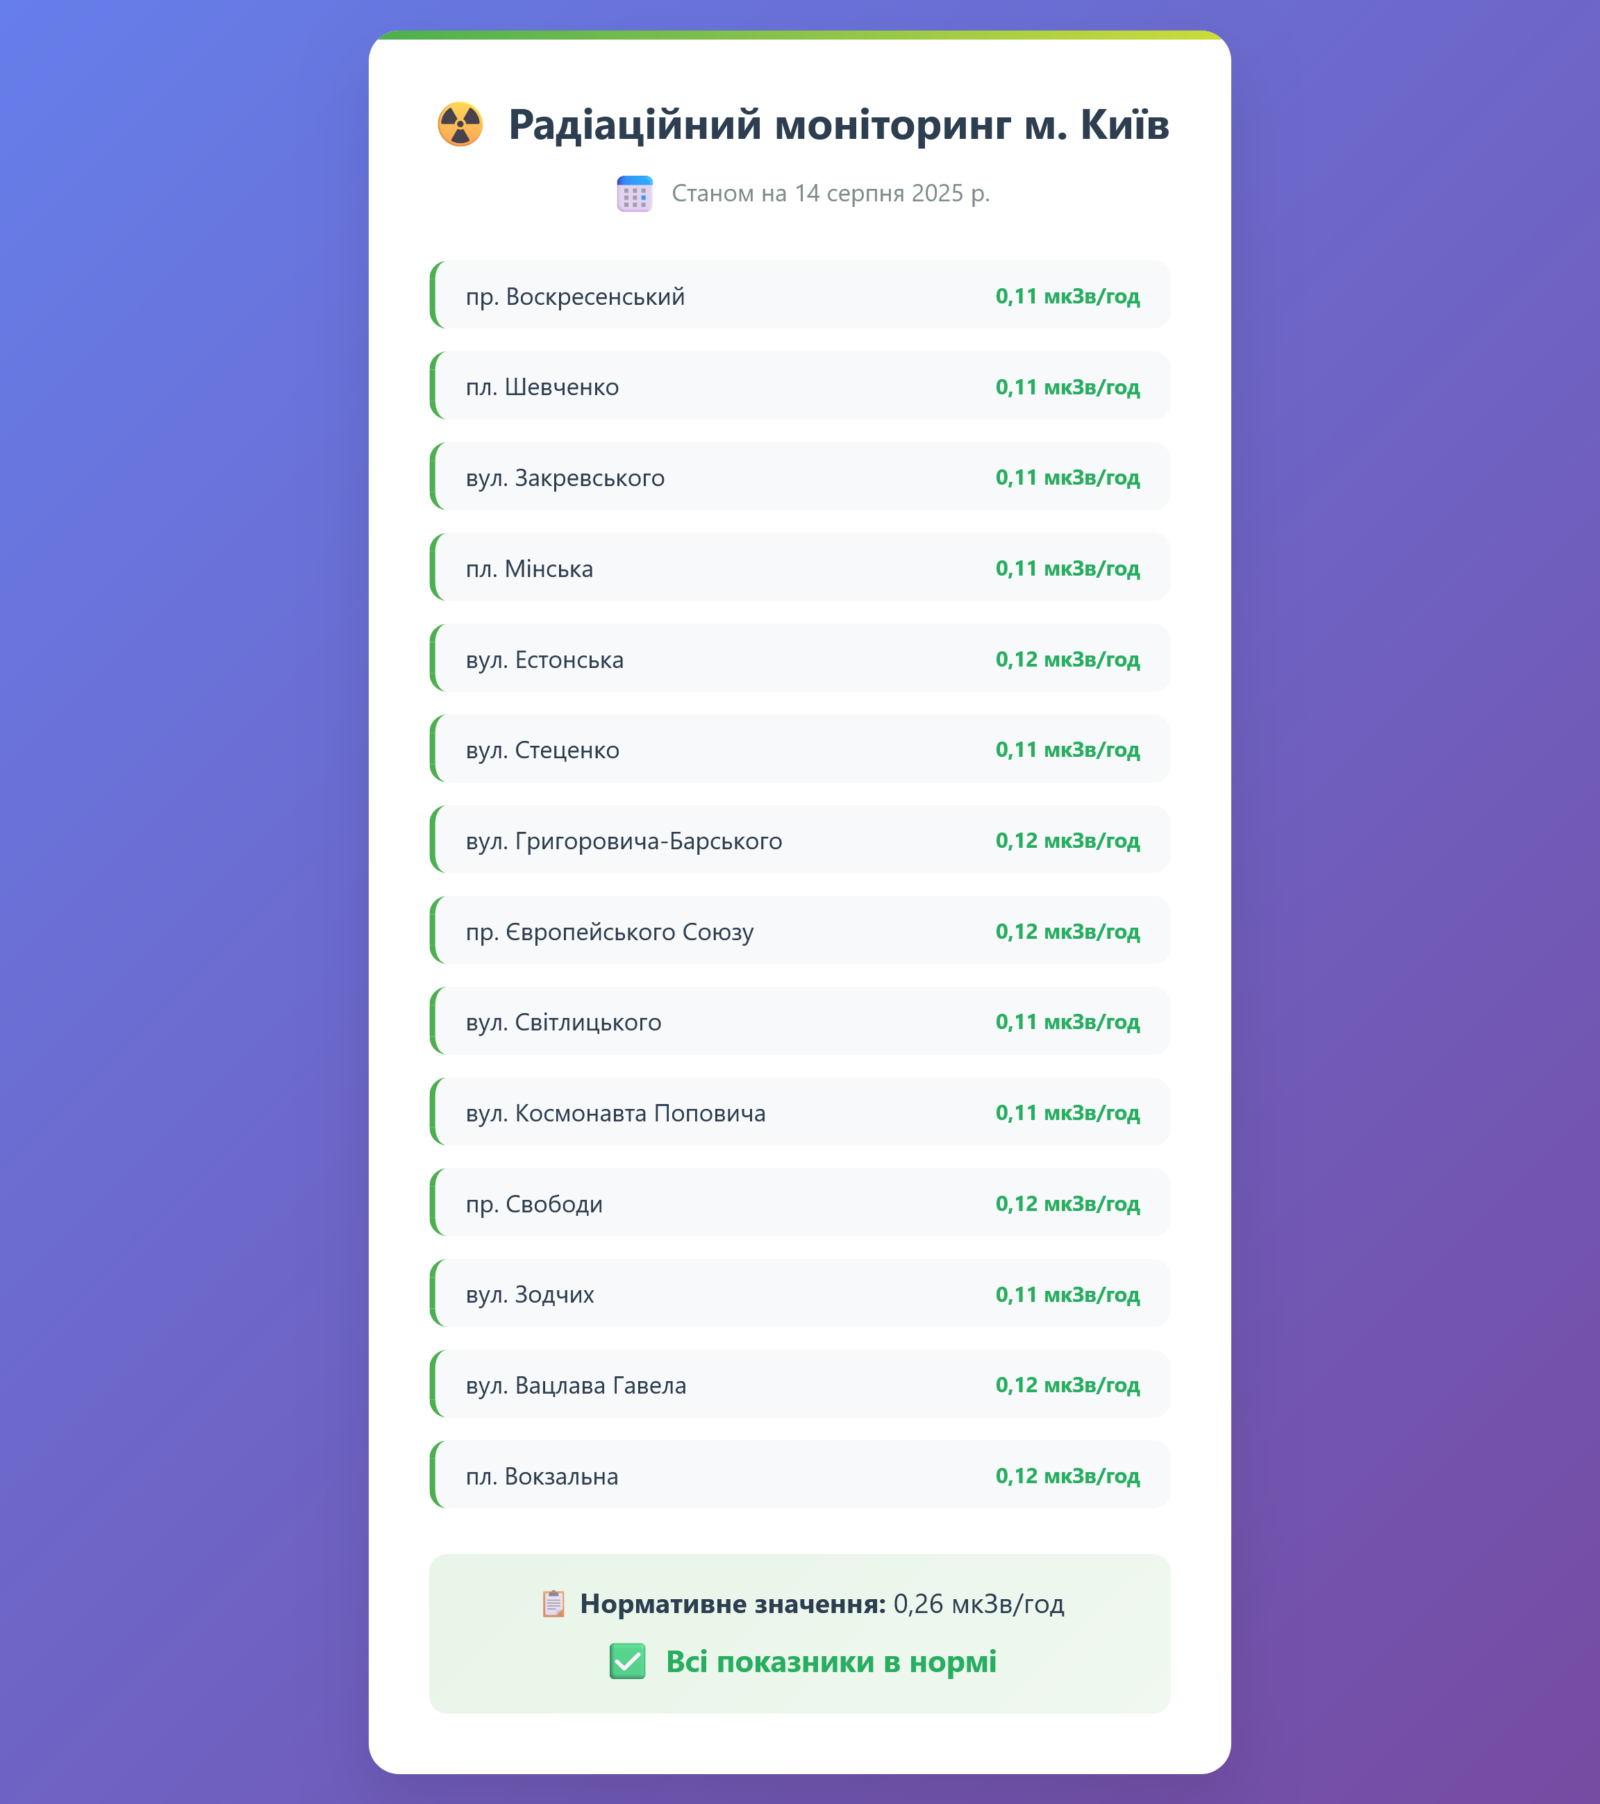Click the пр. Свободи reading value
Viewport: 1600px width, 1804px height.
[x=1067, y=1203]
